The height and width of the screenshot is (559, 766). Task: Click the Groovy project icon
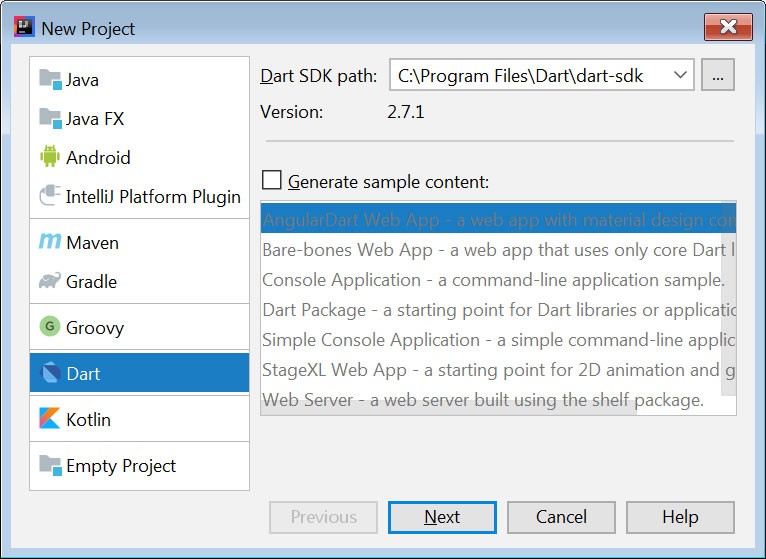50,328
